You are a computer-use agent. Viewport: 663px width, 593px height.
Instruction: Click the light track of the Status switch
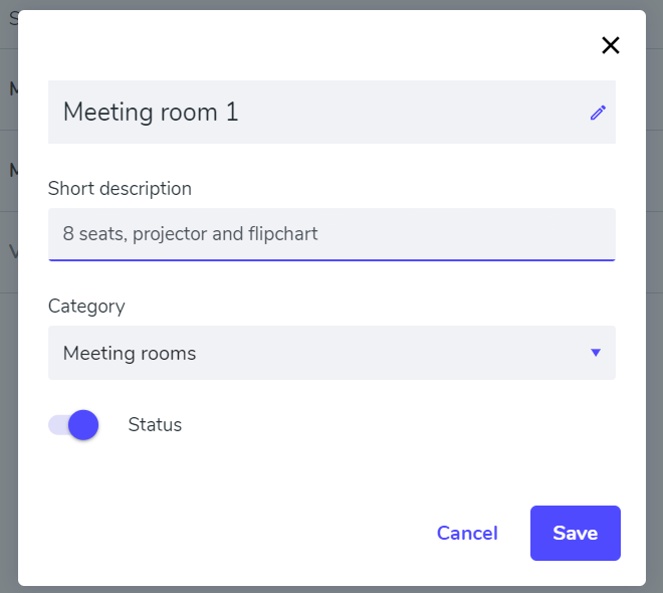56,425
